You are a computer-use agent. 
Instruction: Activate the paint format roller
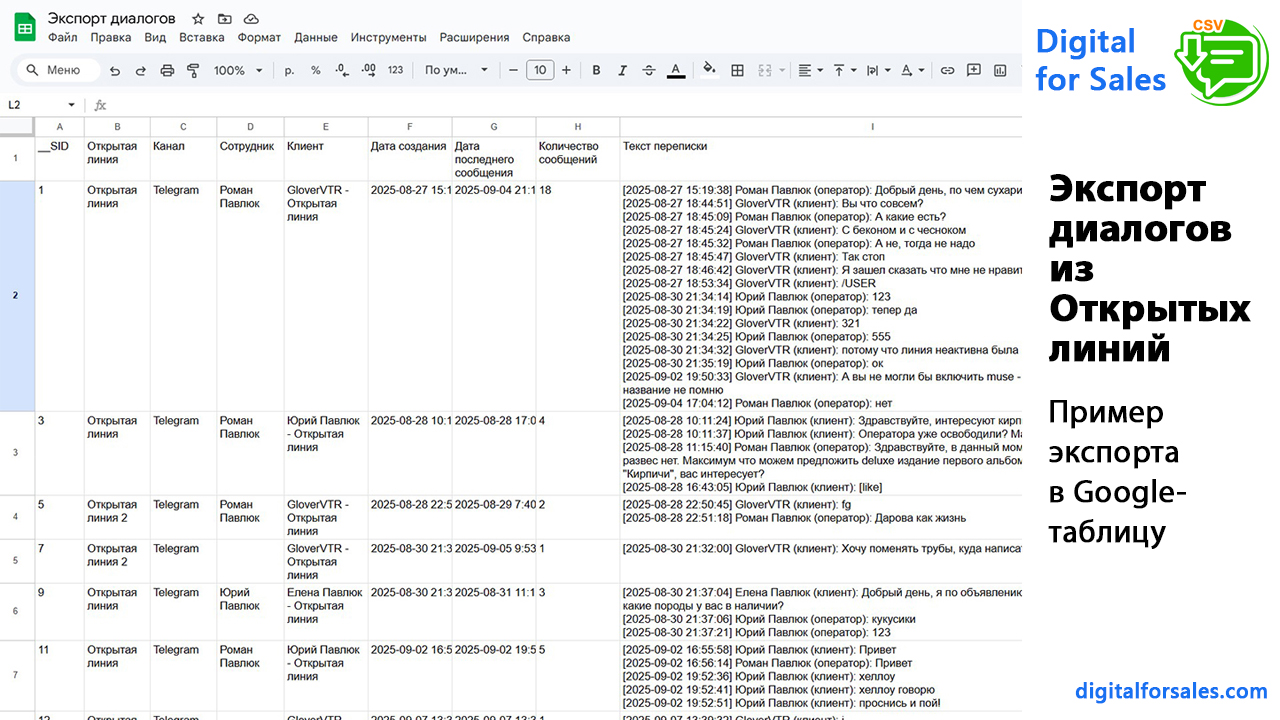[x=193, y=71]
